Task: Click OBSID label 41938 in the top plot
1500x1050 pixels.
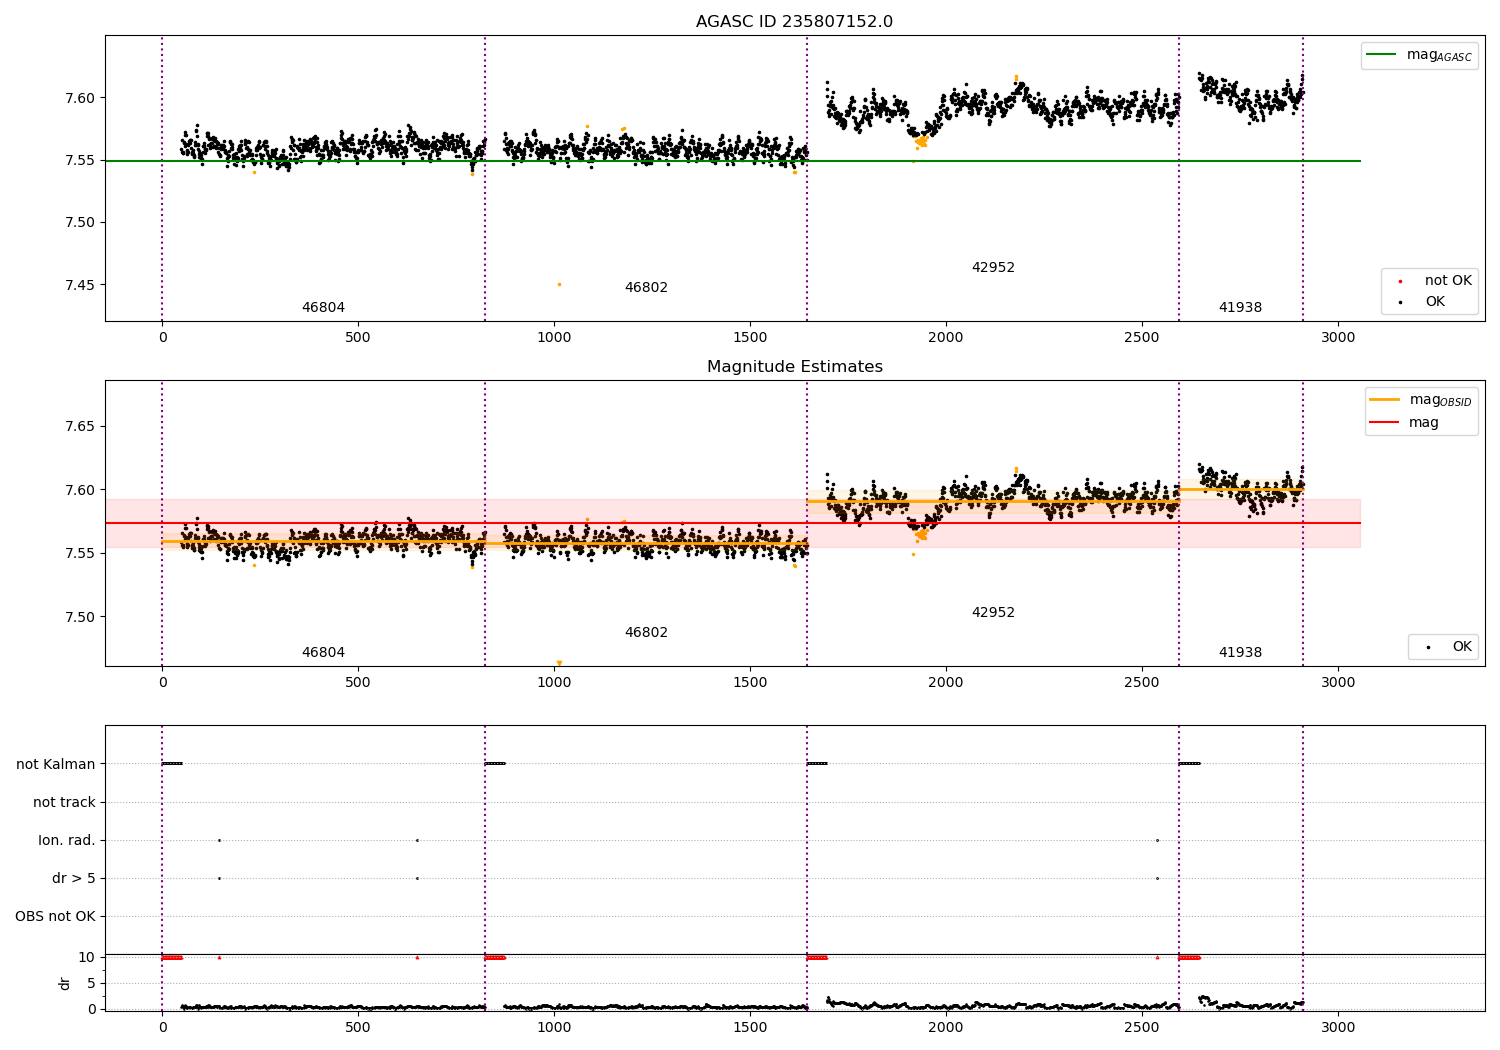Action: point(1240,308)
